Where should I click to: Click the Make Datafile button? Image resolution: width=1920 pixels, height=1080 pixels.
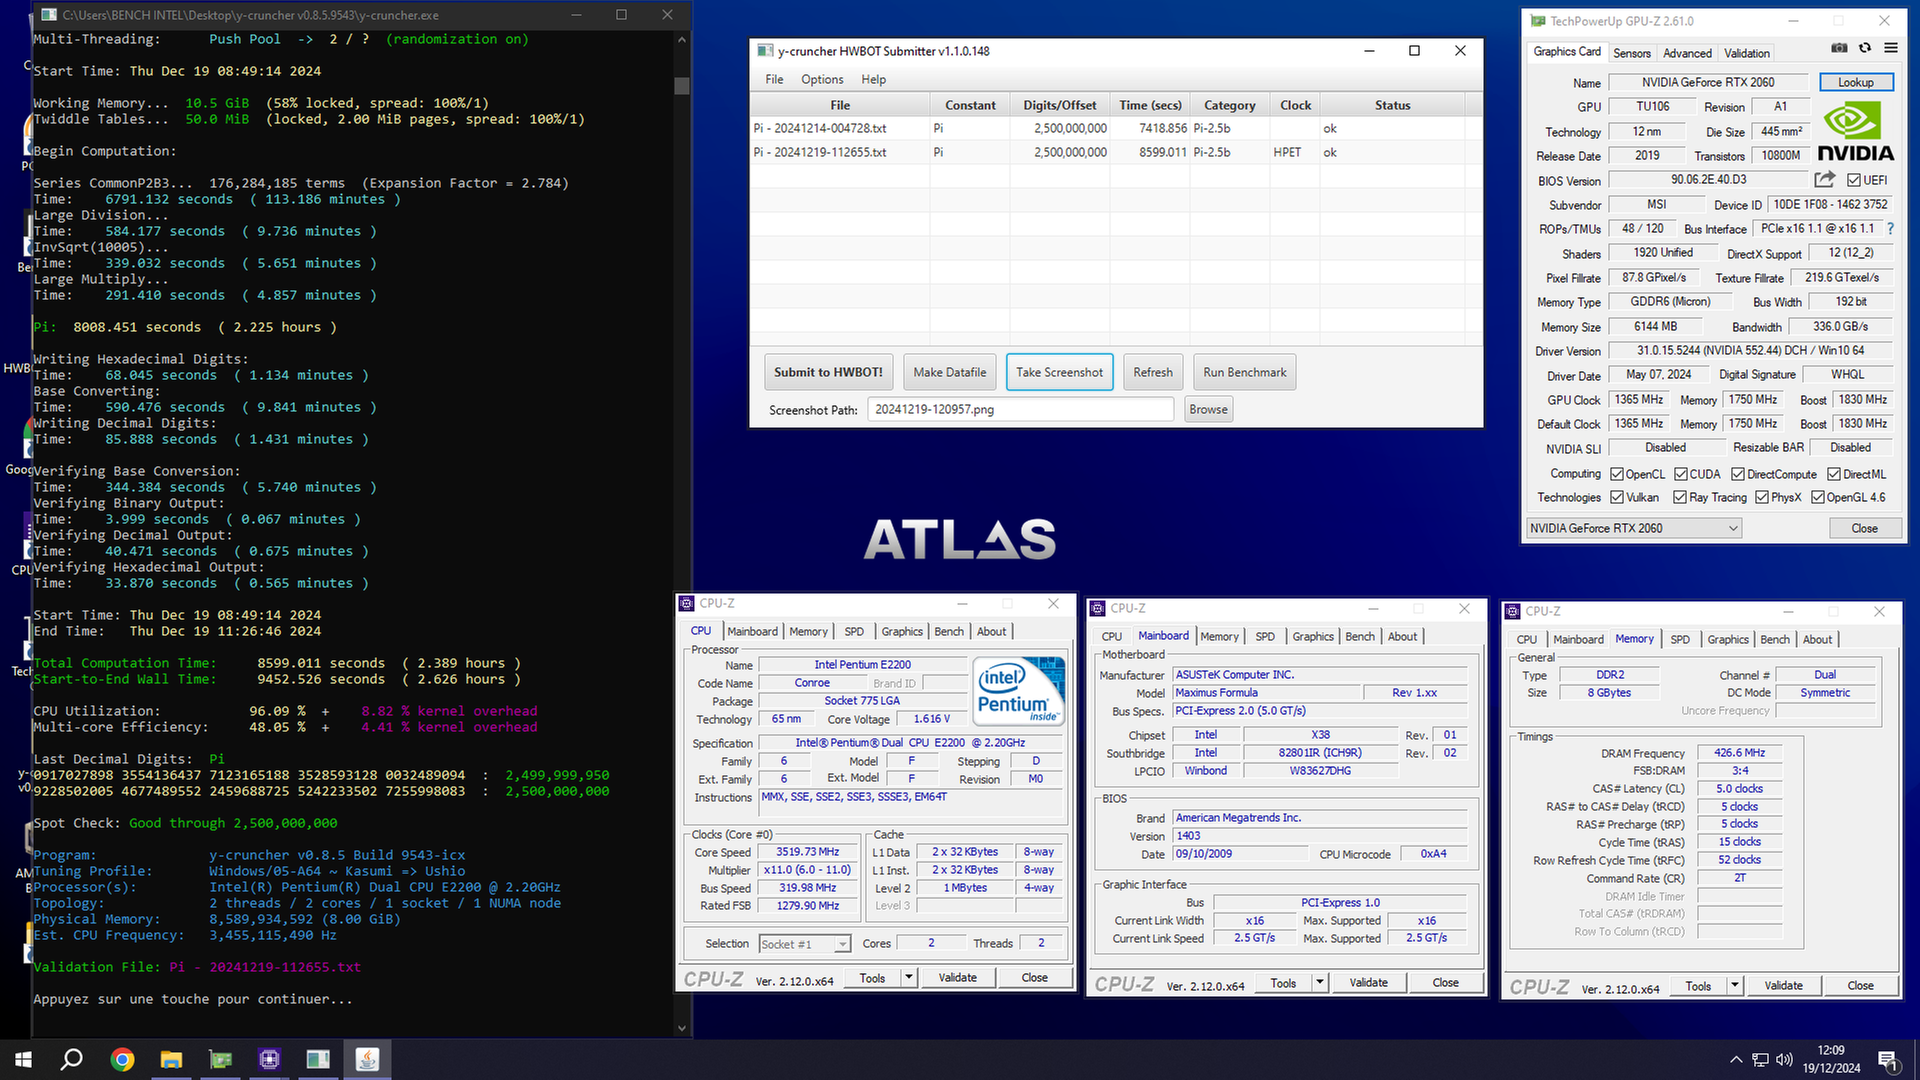[x=949, y=372]
